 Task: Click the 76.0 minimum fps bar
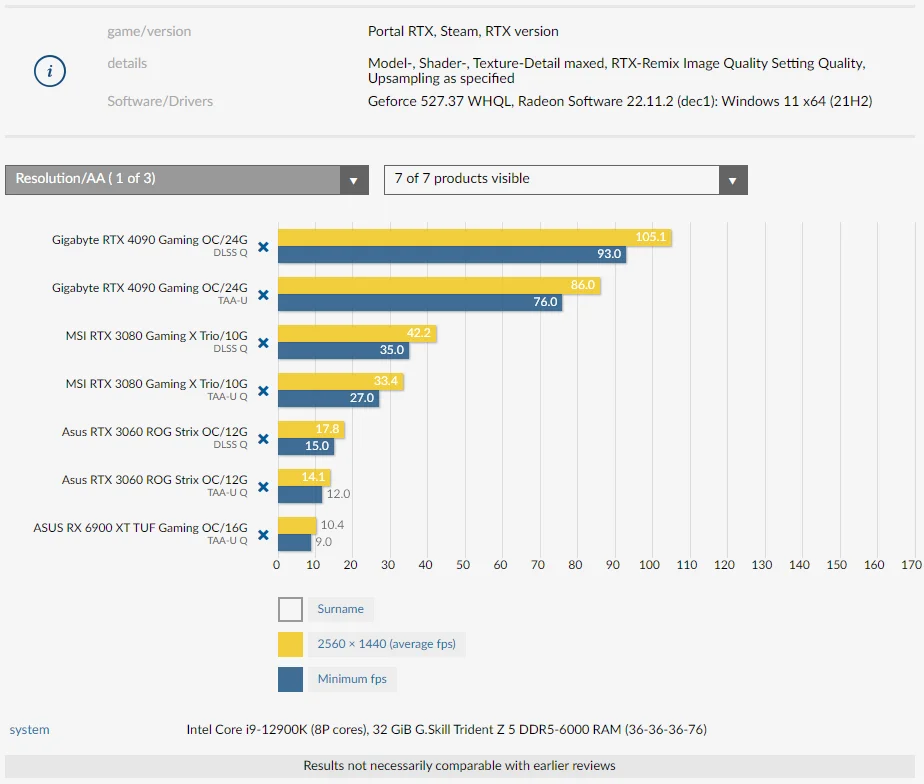click(420, 302)
